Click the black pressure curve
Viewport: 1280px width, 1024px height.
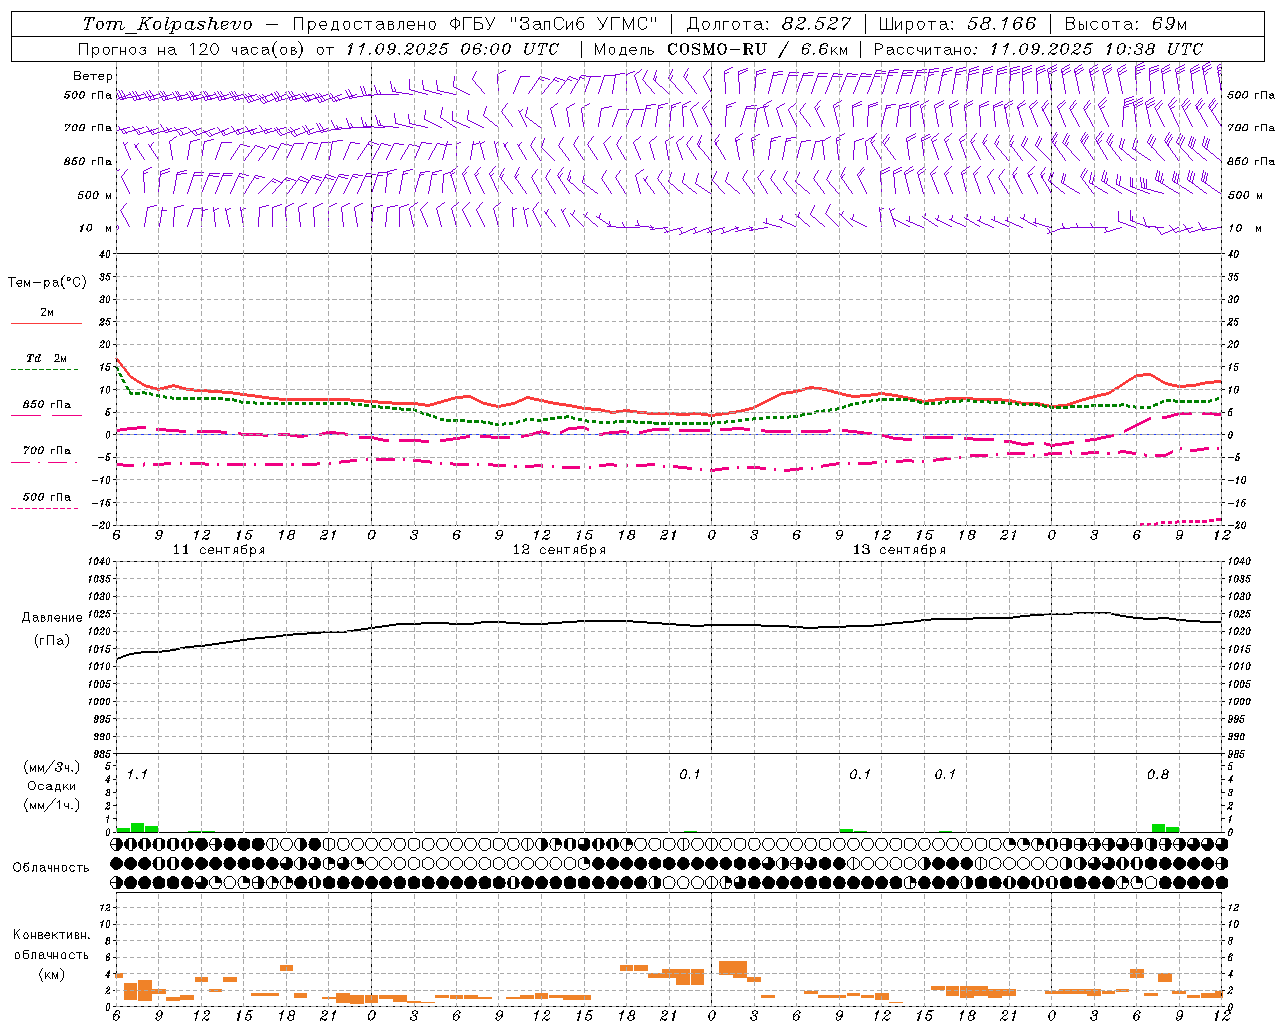click(670, 623)
